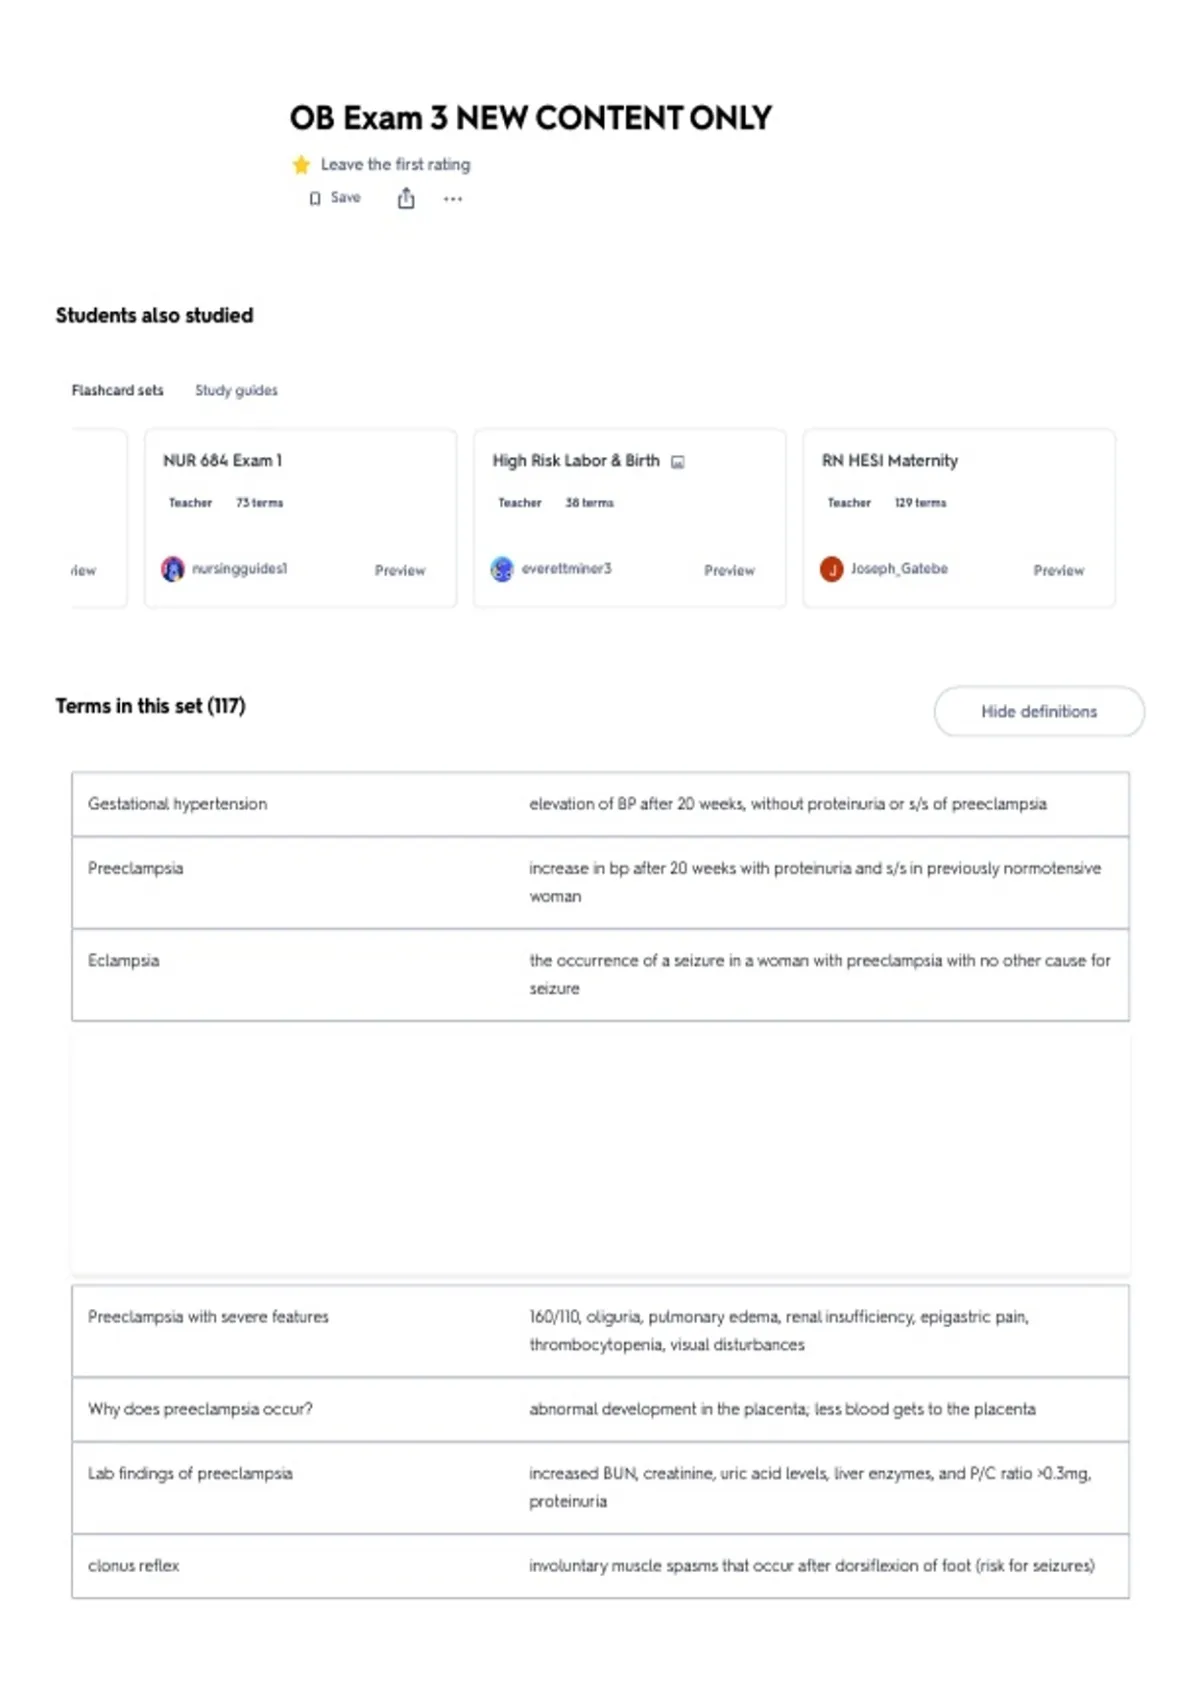The image size is (1200, 1700).
Task: Click the image icon beside High Risk Labor & Birth
Action: tap(678, 462)
